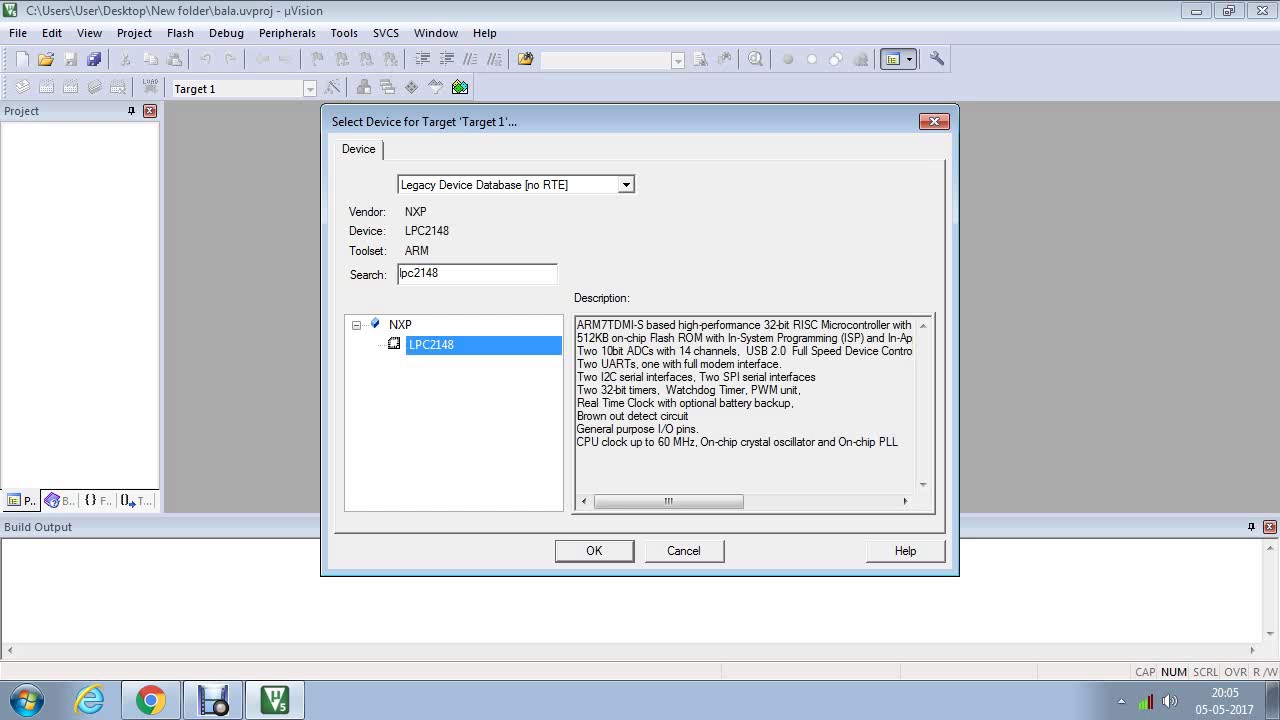Open the Flash menu

pos(180,33)
